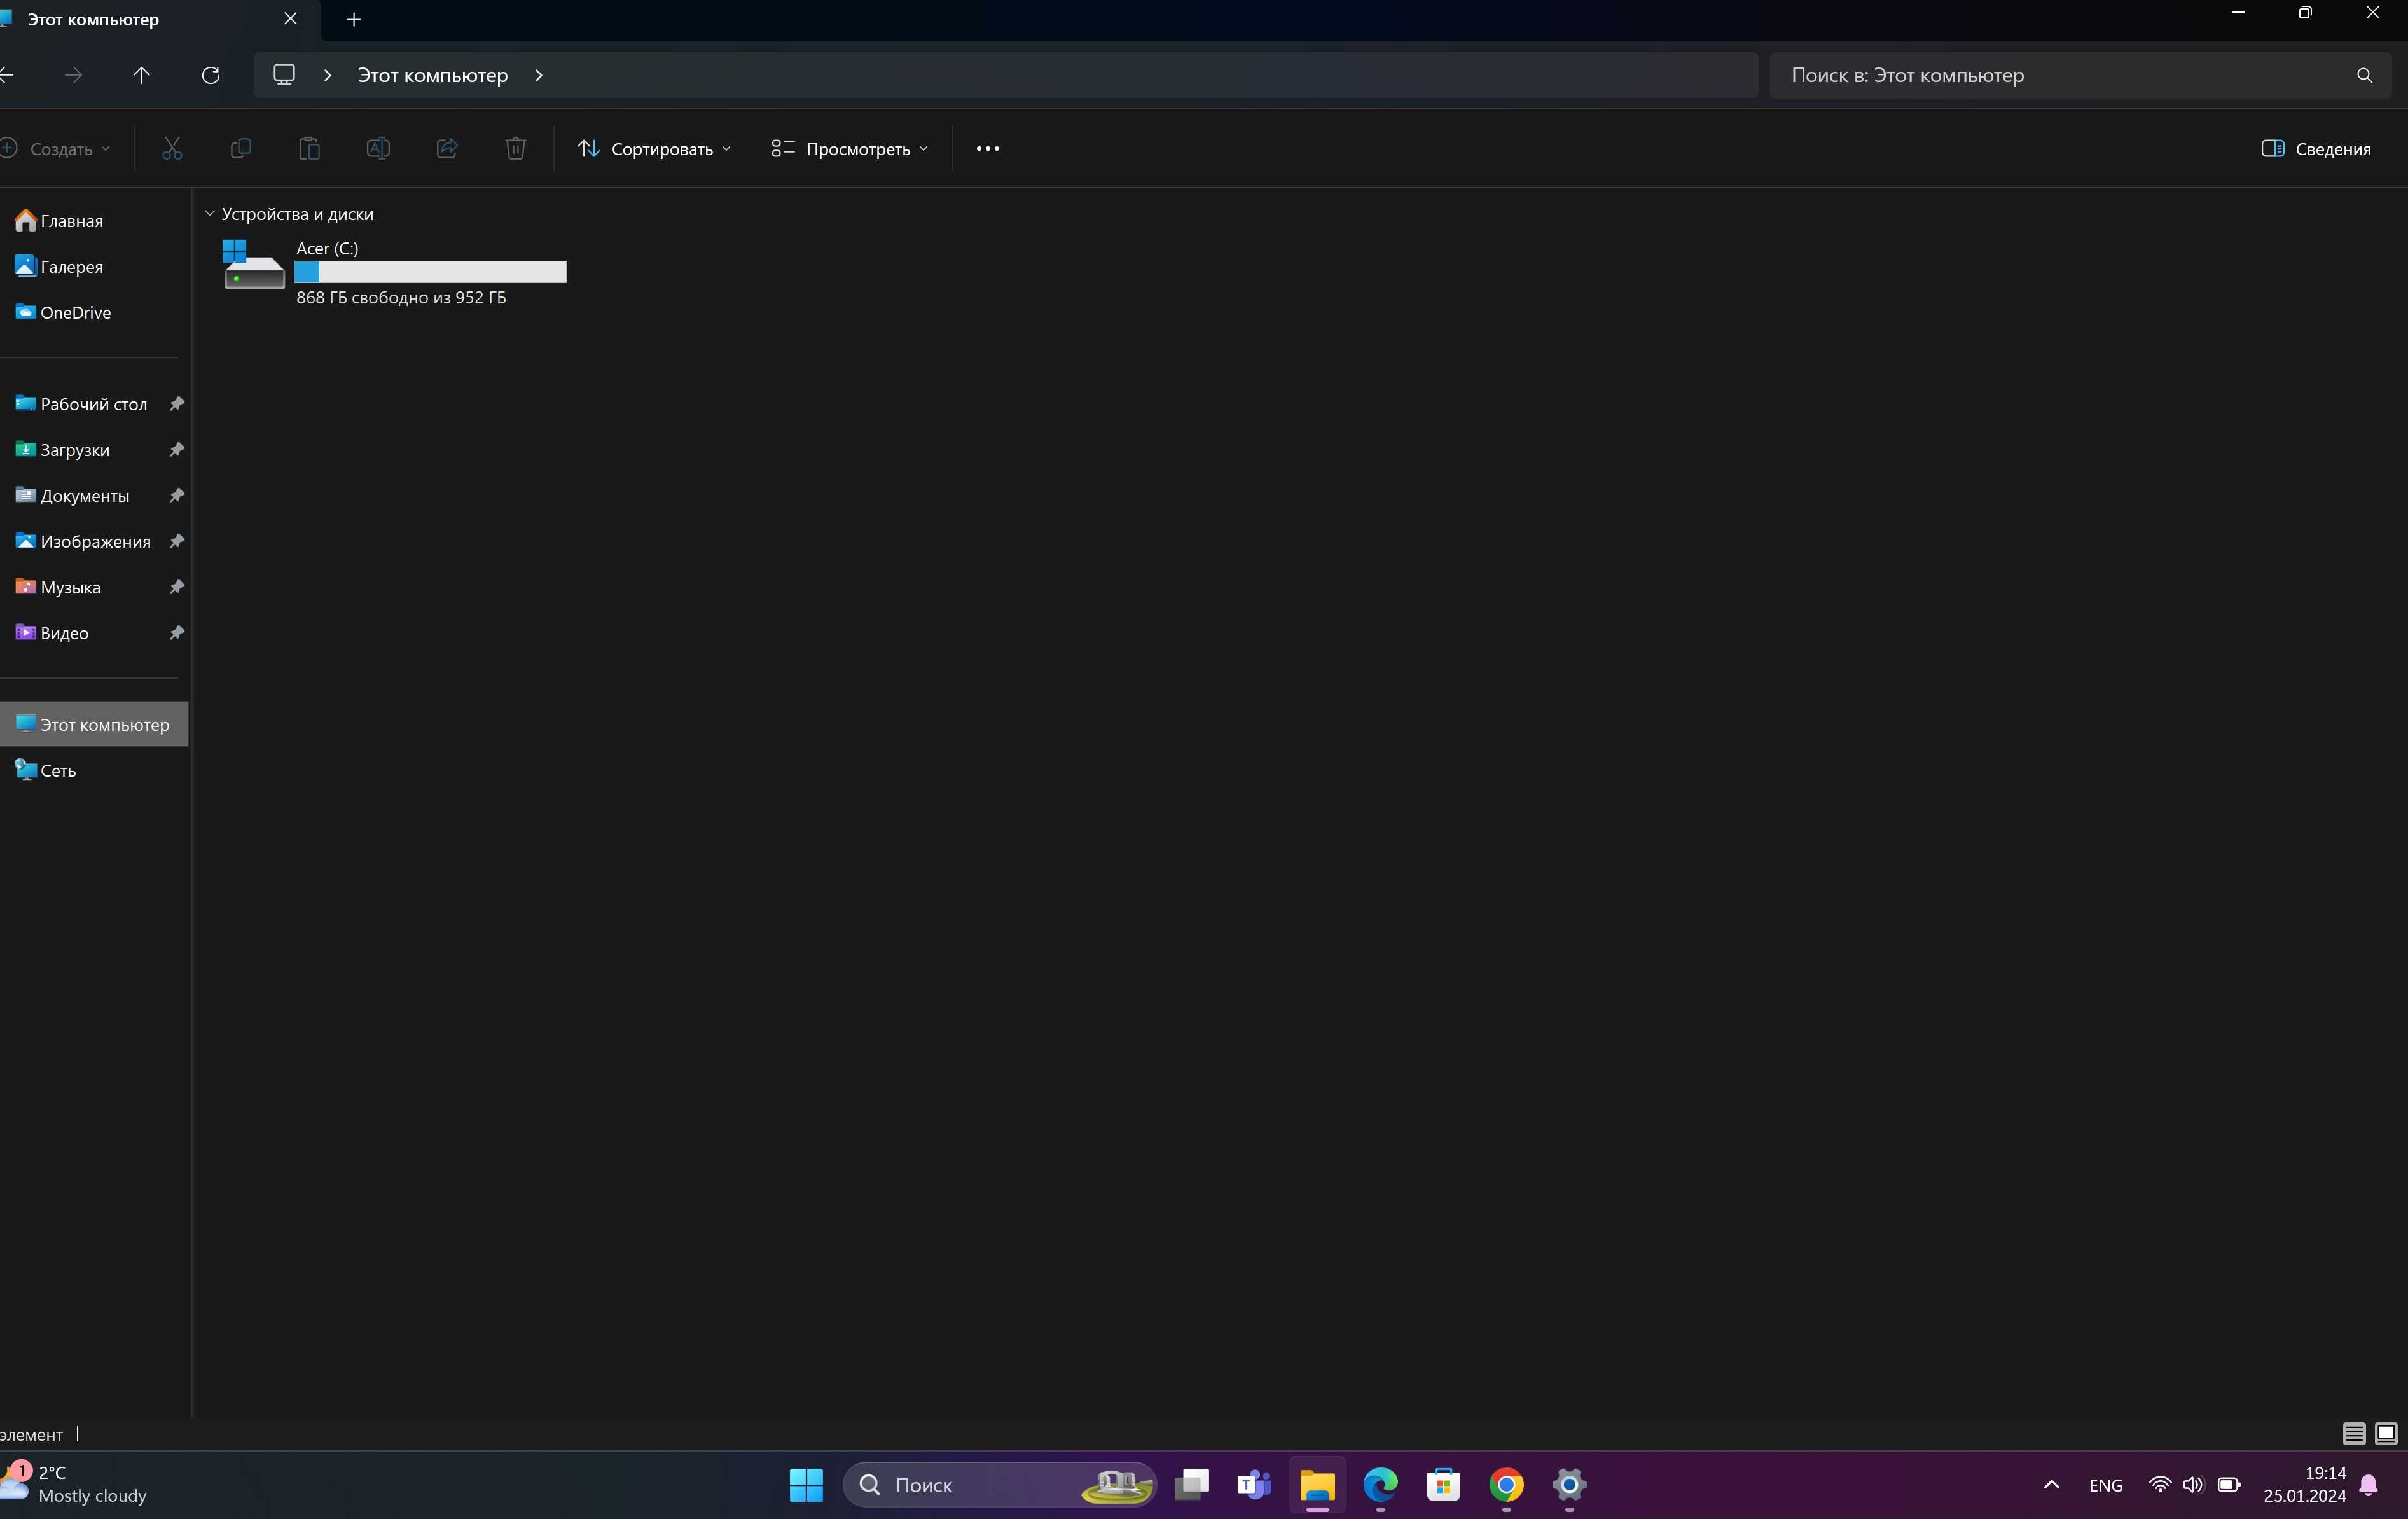Unpin Загрузки pin icon
Image resolution: width=2408 pixels, height=1519 pixels.
[x=176, y=450]
